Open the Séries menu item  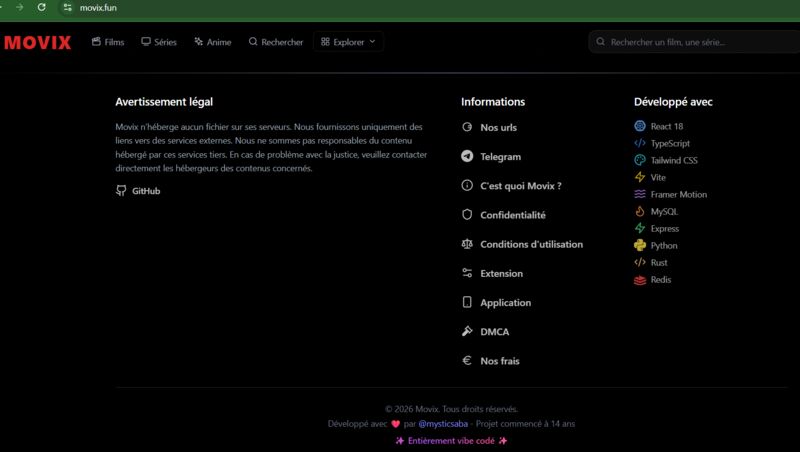(159, 42)
